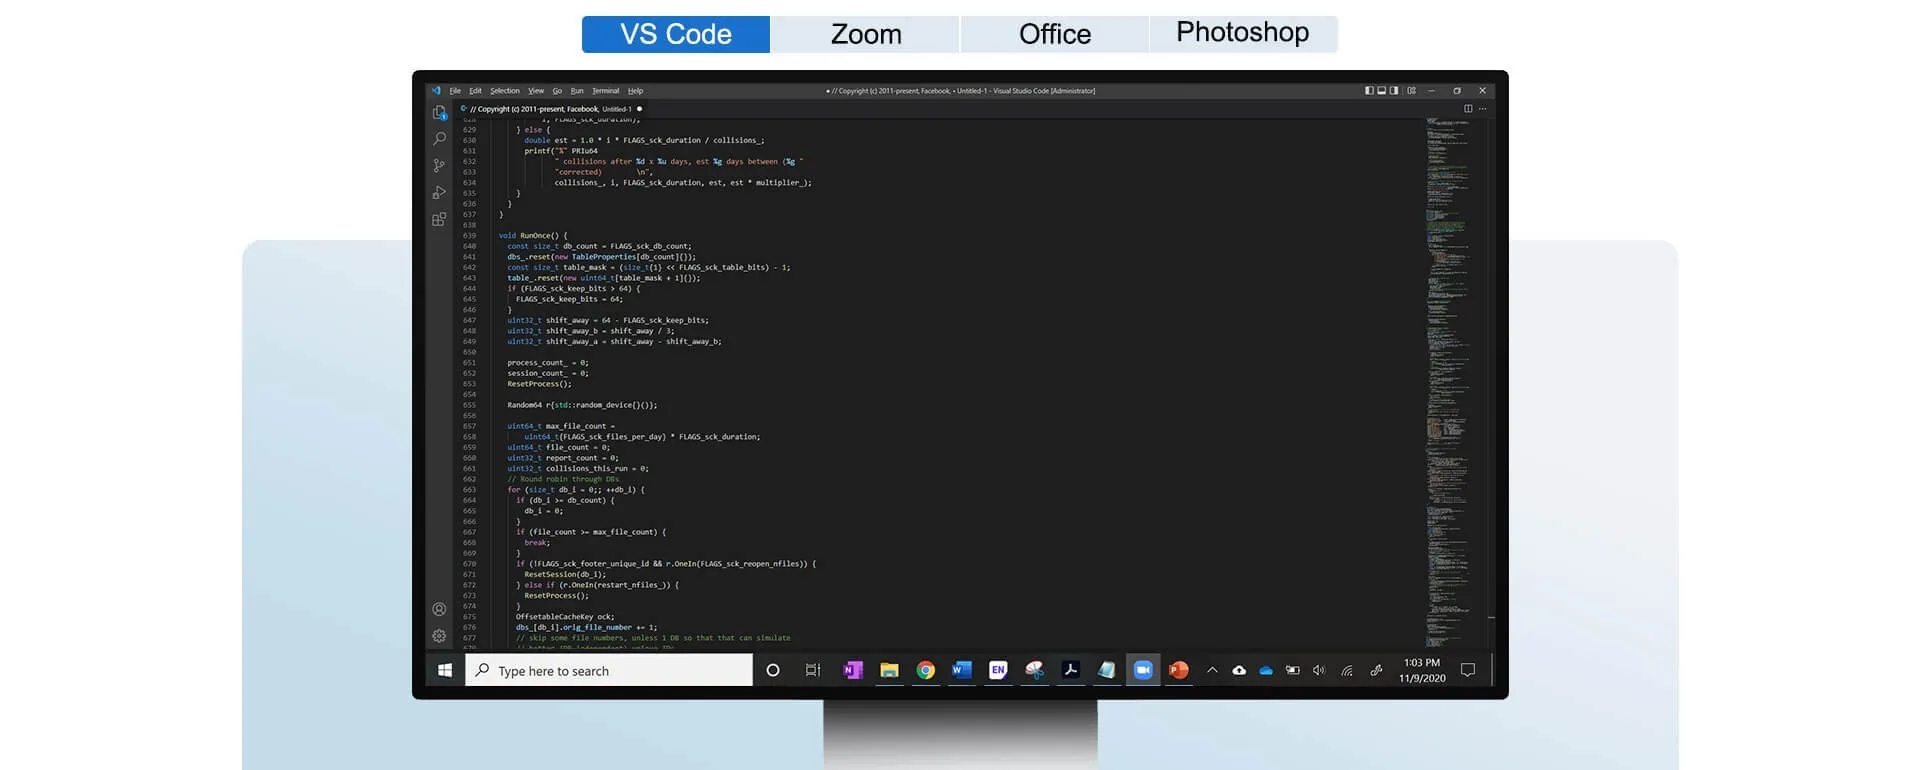
Task: Open the Selection menu
Action: tap(504, 91)
